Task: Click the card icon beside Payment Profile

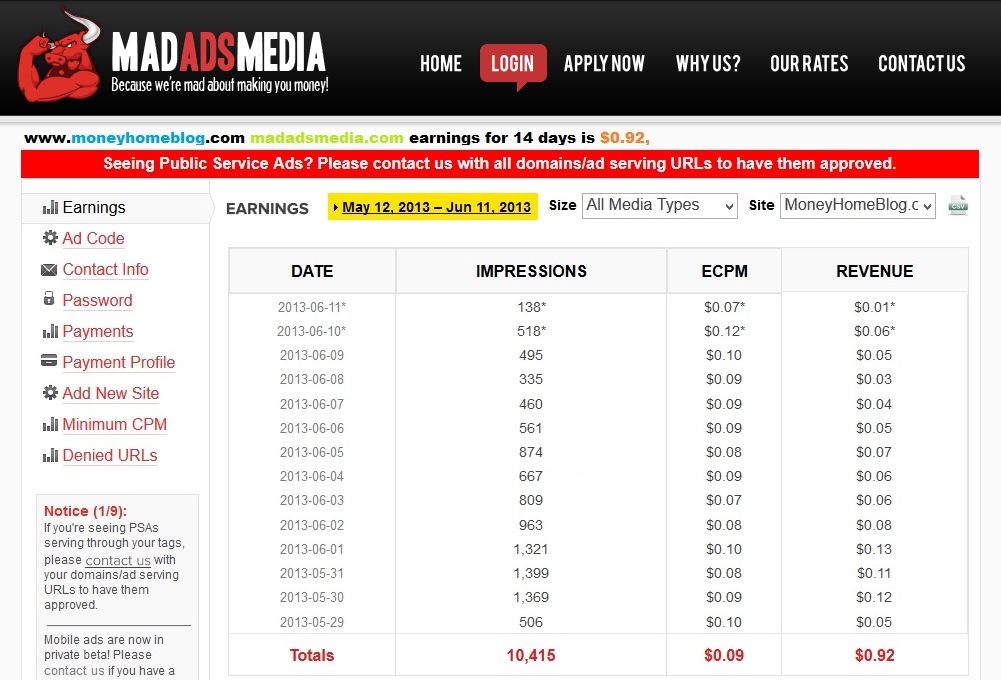Action: (x=49, y=361)
